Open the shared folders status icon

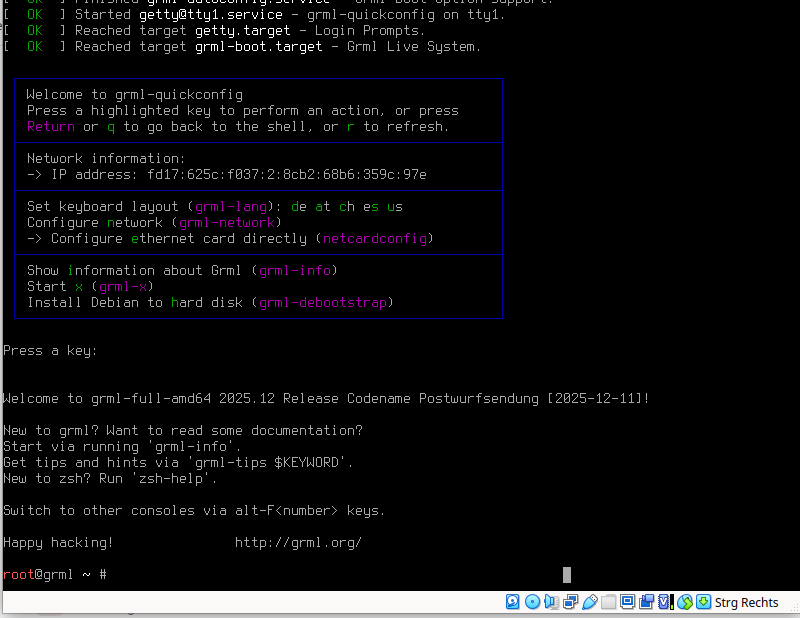click(x=609, y=602)
